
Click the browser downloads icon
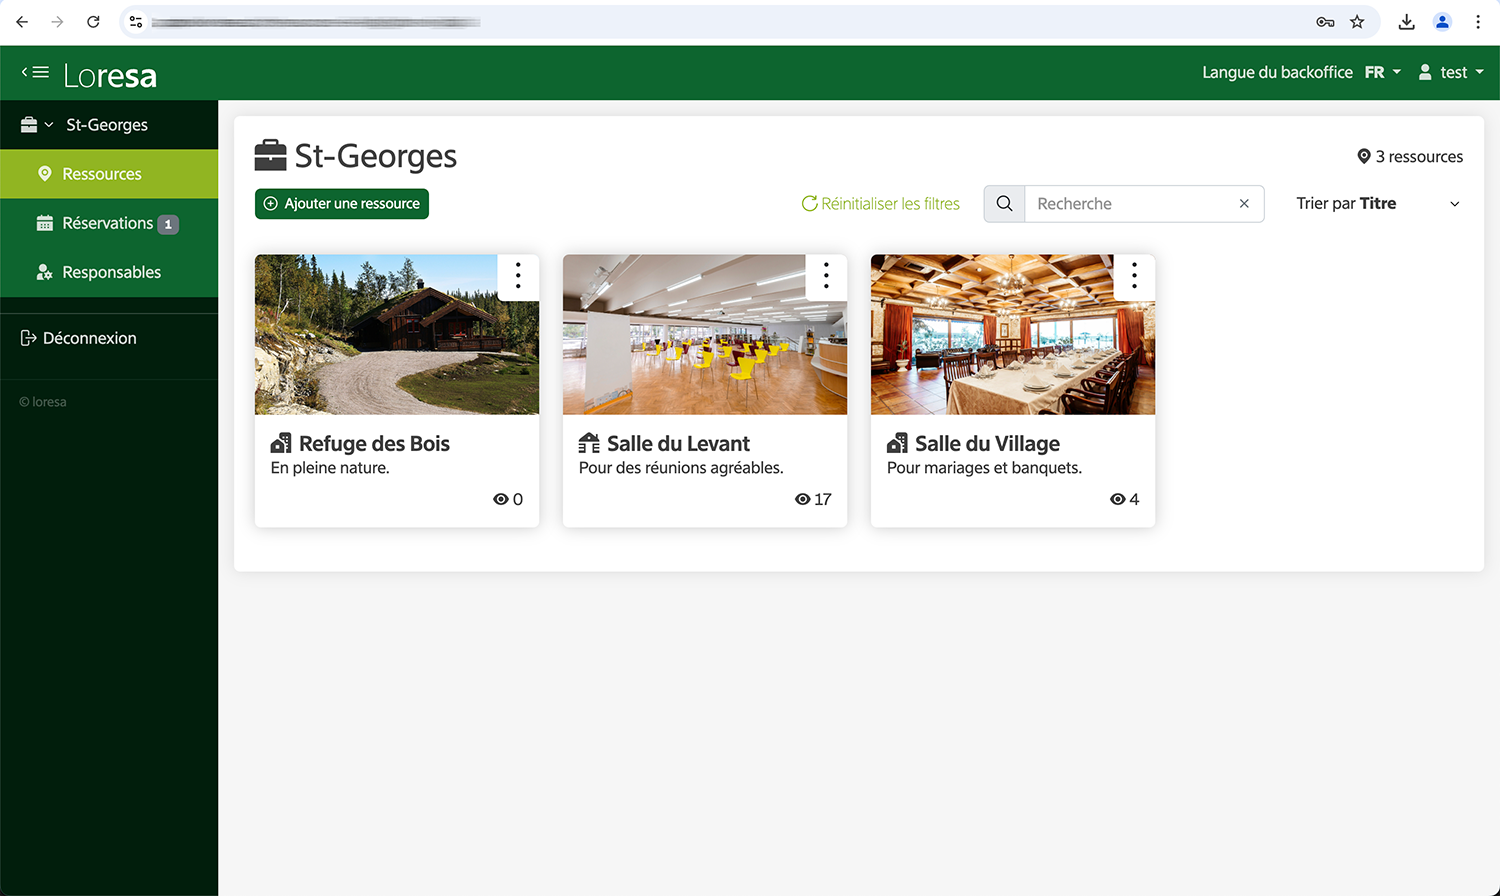click(1406, 22)
